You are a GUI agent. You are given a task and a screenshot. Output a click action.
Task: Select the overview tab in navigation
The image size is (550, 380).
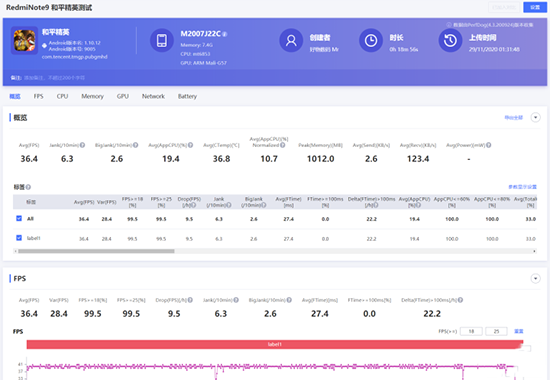coord(15,96)
